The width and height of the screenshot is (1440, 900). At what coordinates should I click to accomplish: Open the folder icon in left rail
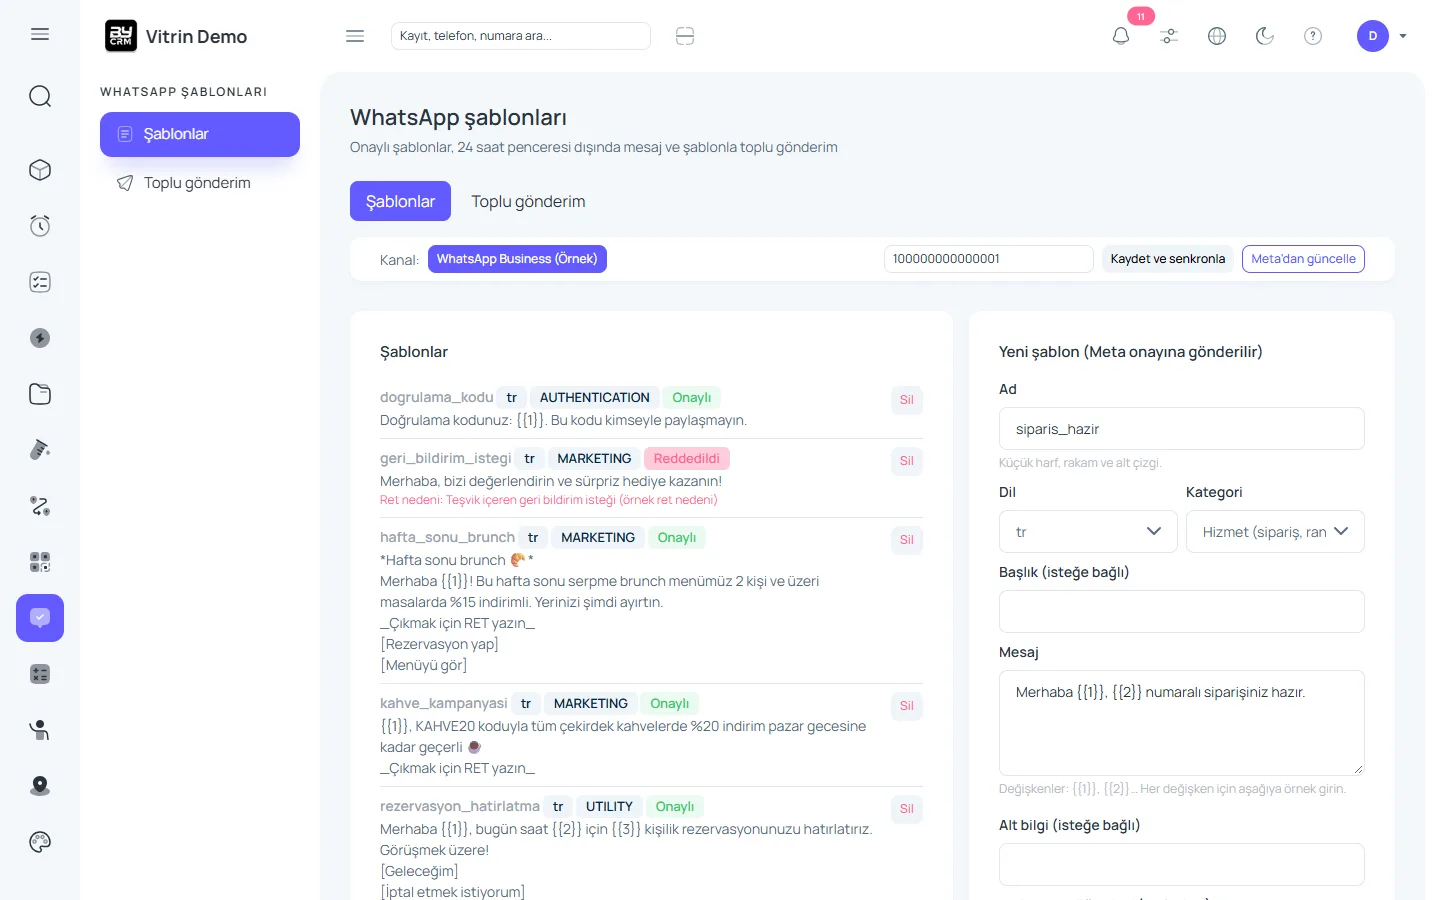tap(40, 394)
